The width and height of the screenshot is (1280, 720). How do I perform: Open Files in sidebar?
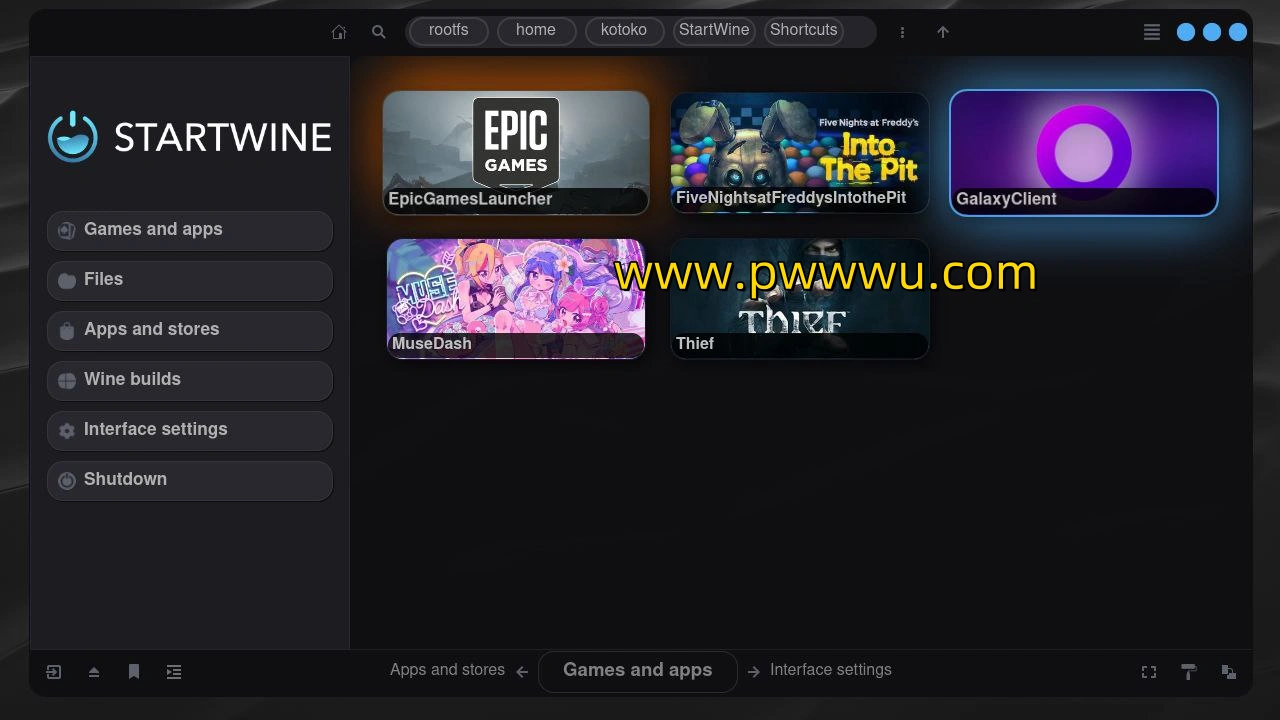point(189,280)
